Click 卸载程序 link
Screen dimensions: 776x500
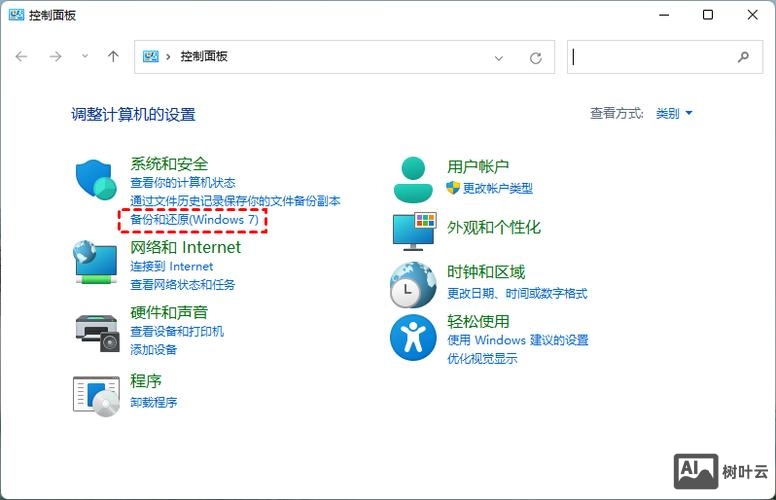tap(153, 402)
